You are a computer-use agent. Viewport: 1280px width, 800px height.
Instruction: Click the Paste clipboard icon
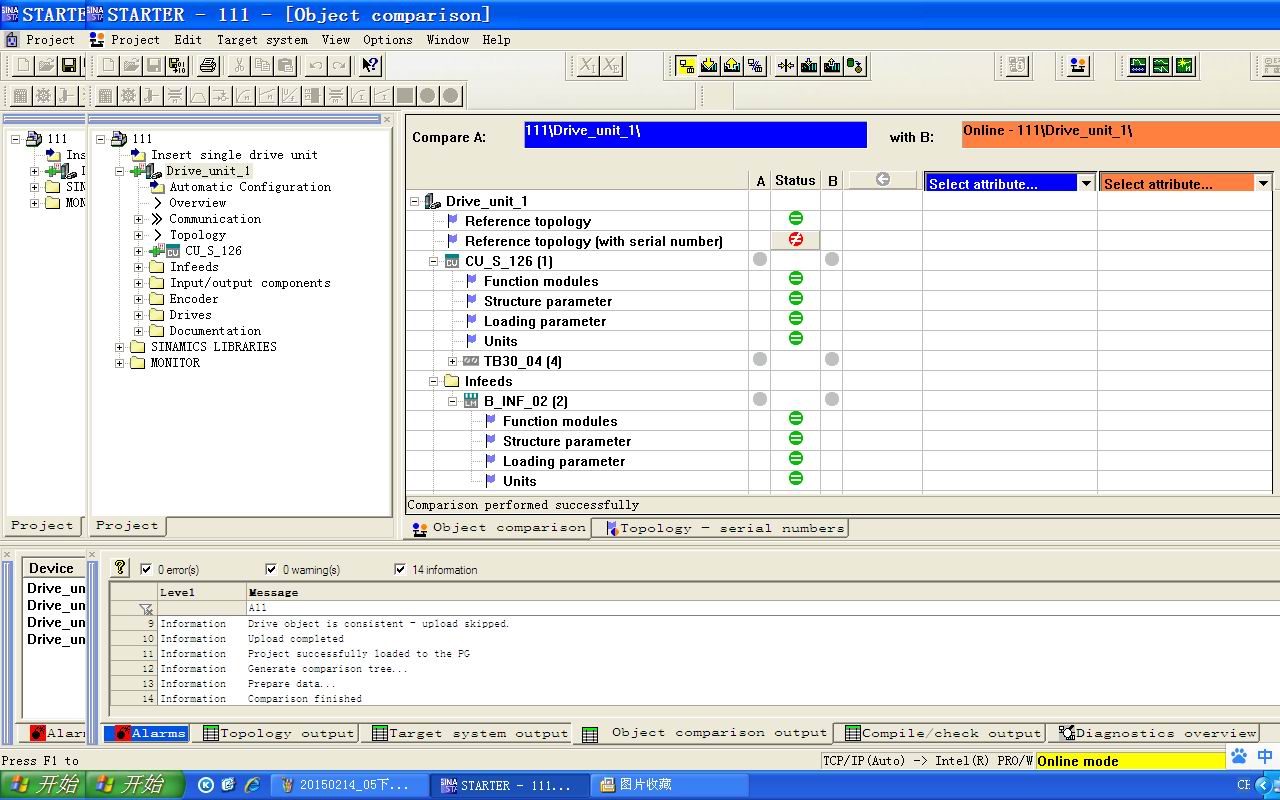285,66
